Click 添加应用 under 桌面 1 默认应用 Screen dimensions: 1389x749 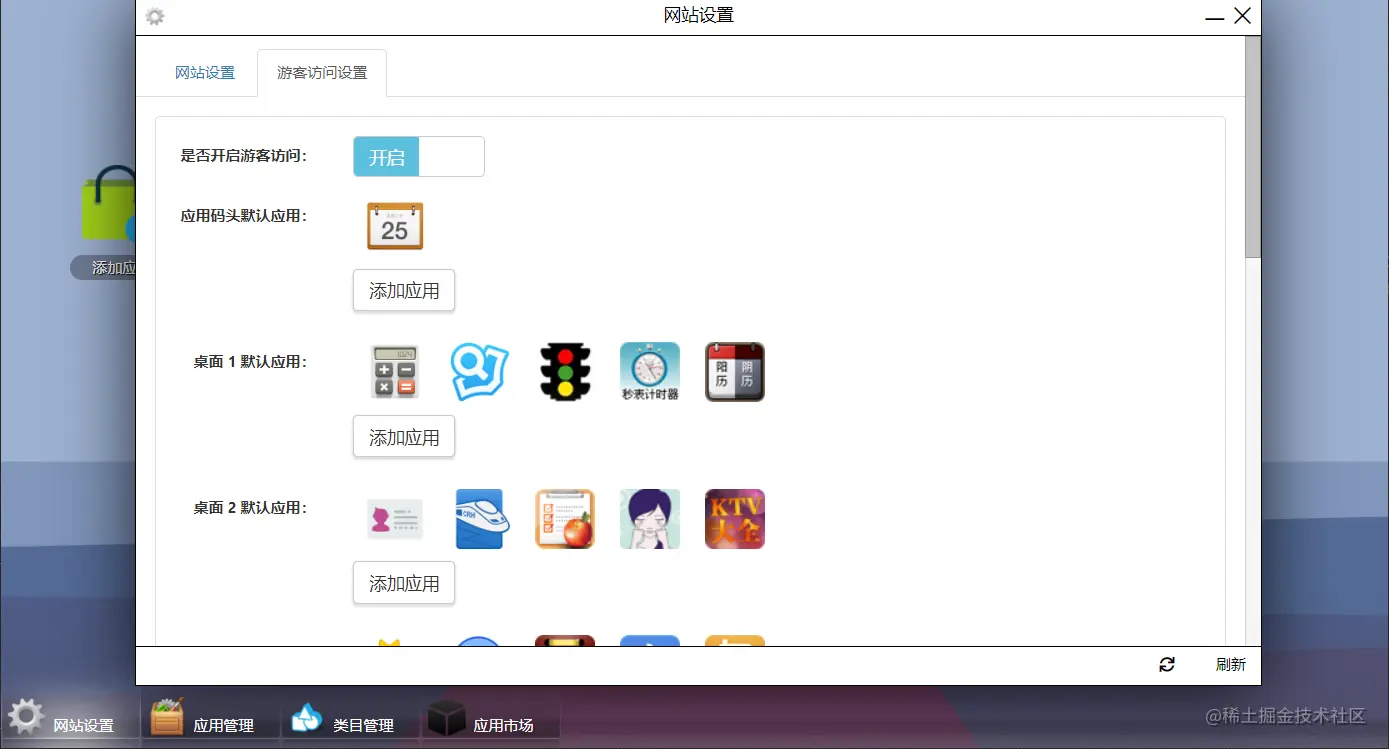[x=404, y=437]
